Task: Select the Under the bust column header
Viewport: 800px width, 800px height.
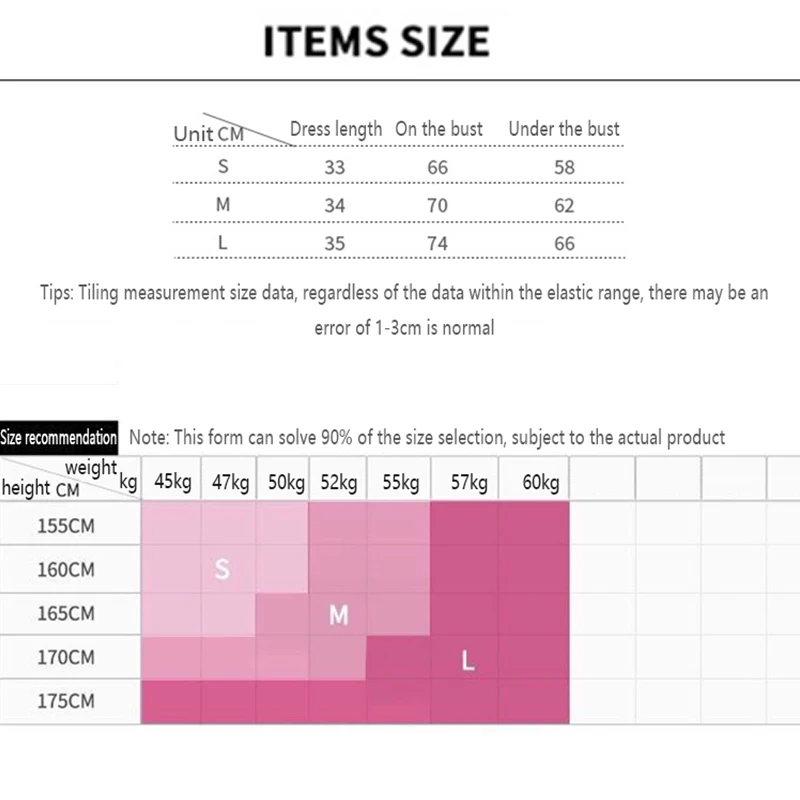Action: (564, 129)
